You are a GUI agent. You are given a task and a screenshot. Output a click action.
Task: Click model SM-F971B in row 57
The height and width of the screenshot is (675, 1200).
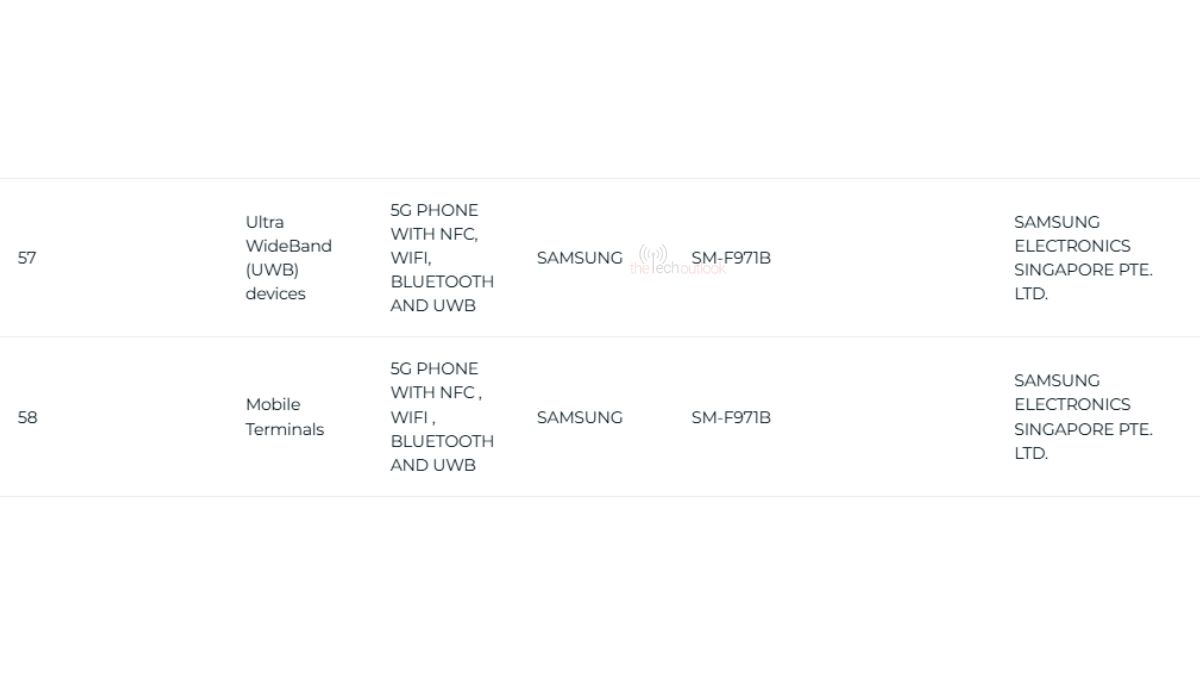(731, 258)
